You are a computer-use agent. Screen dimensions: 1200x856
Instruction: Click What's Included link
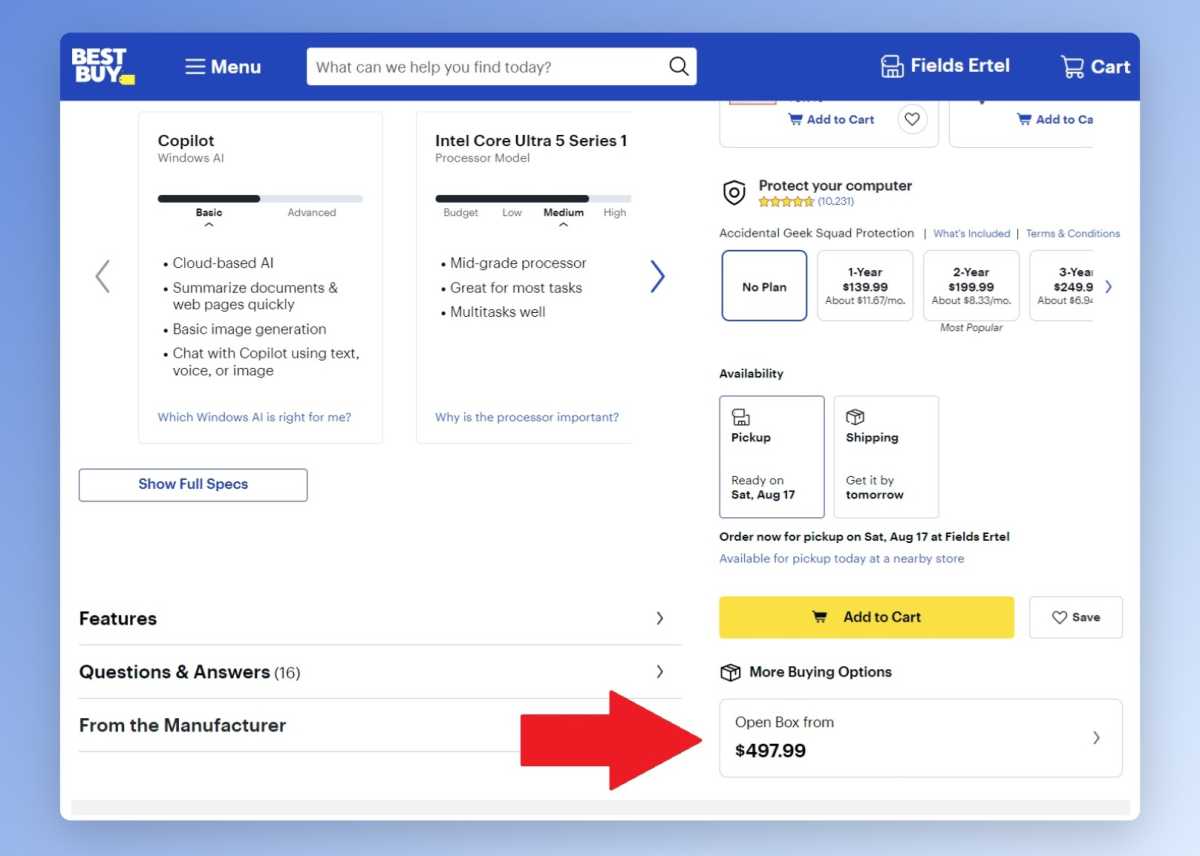coord(971,234)
